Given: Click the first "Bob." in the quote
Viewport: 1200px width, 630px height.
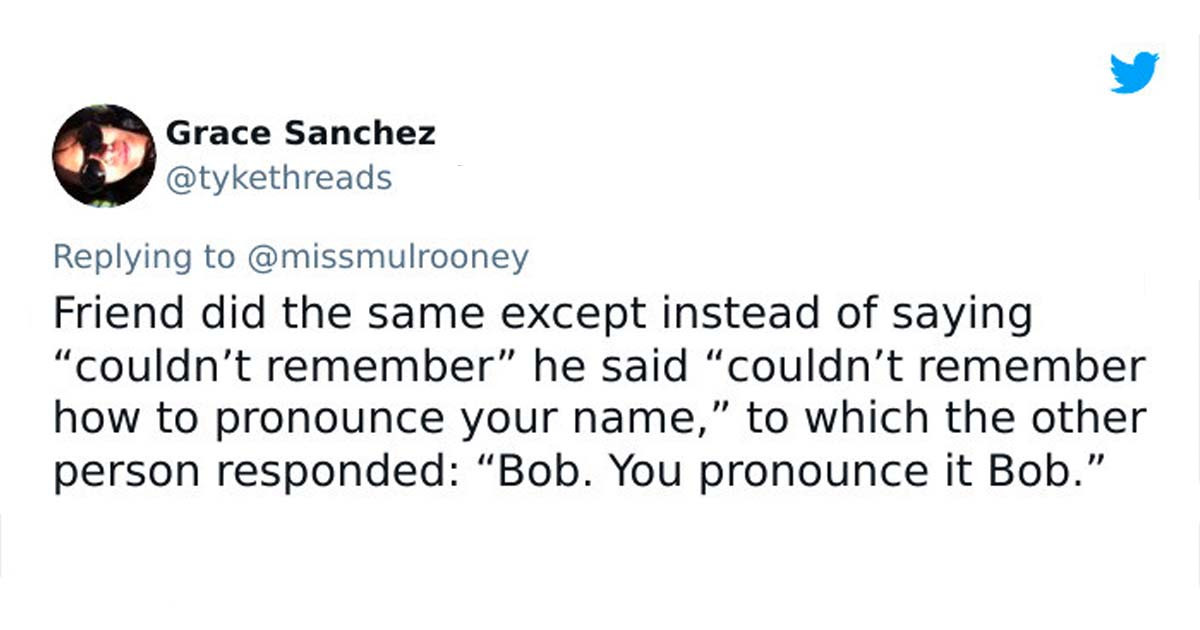Looking at the screenshot, I should coord(540,470).
